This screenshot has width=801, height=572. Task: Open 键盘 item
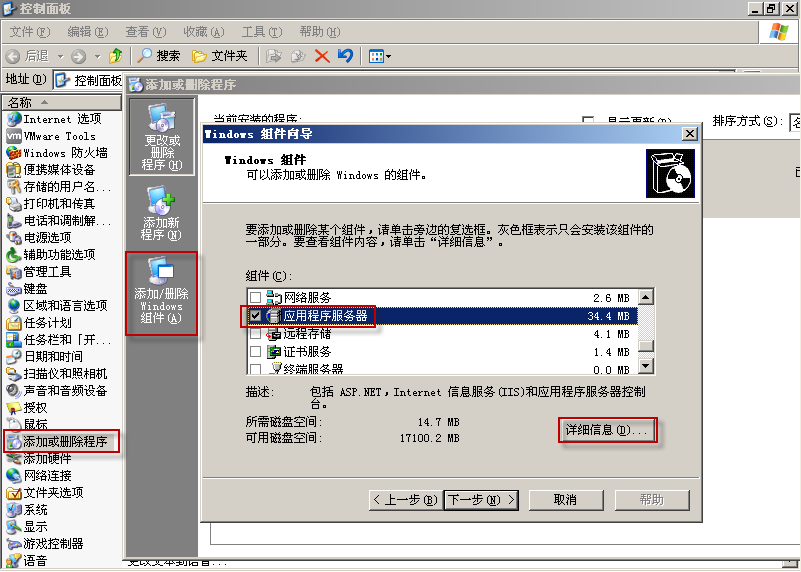(27, 289)
